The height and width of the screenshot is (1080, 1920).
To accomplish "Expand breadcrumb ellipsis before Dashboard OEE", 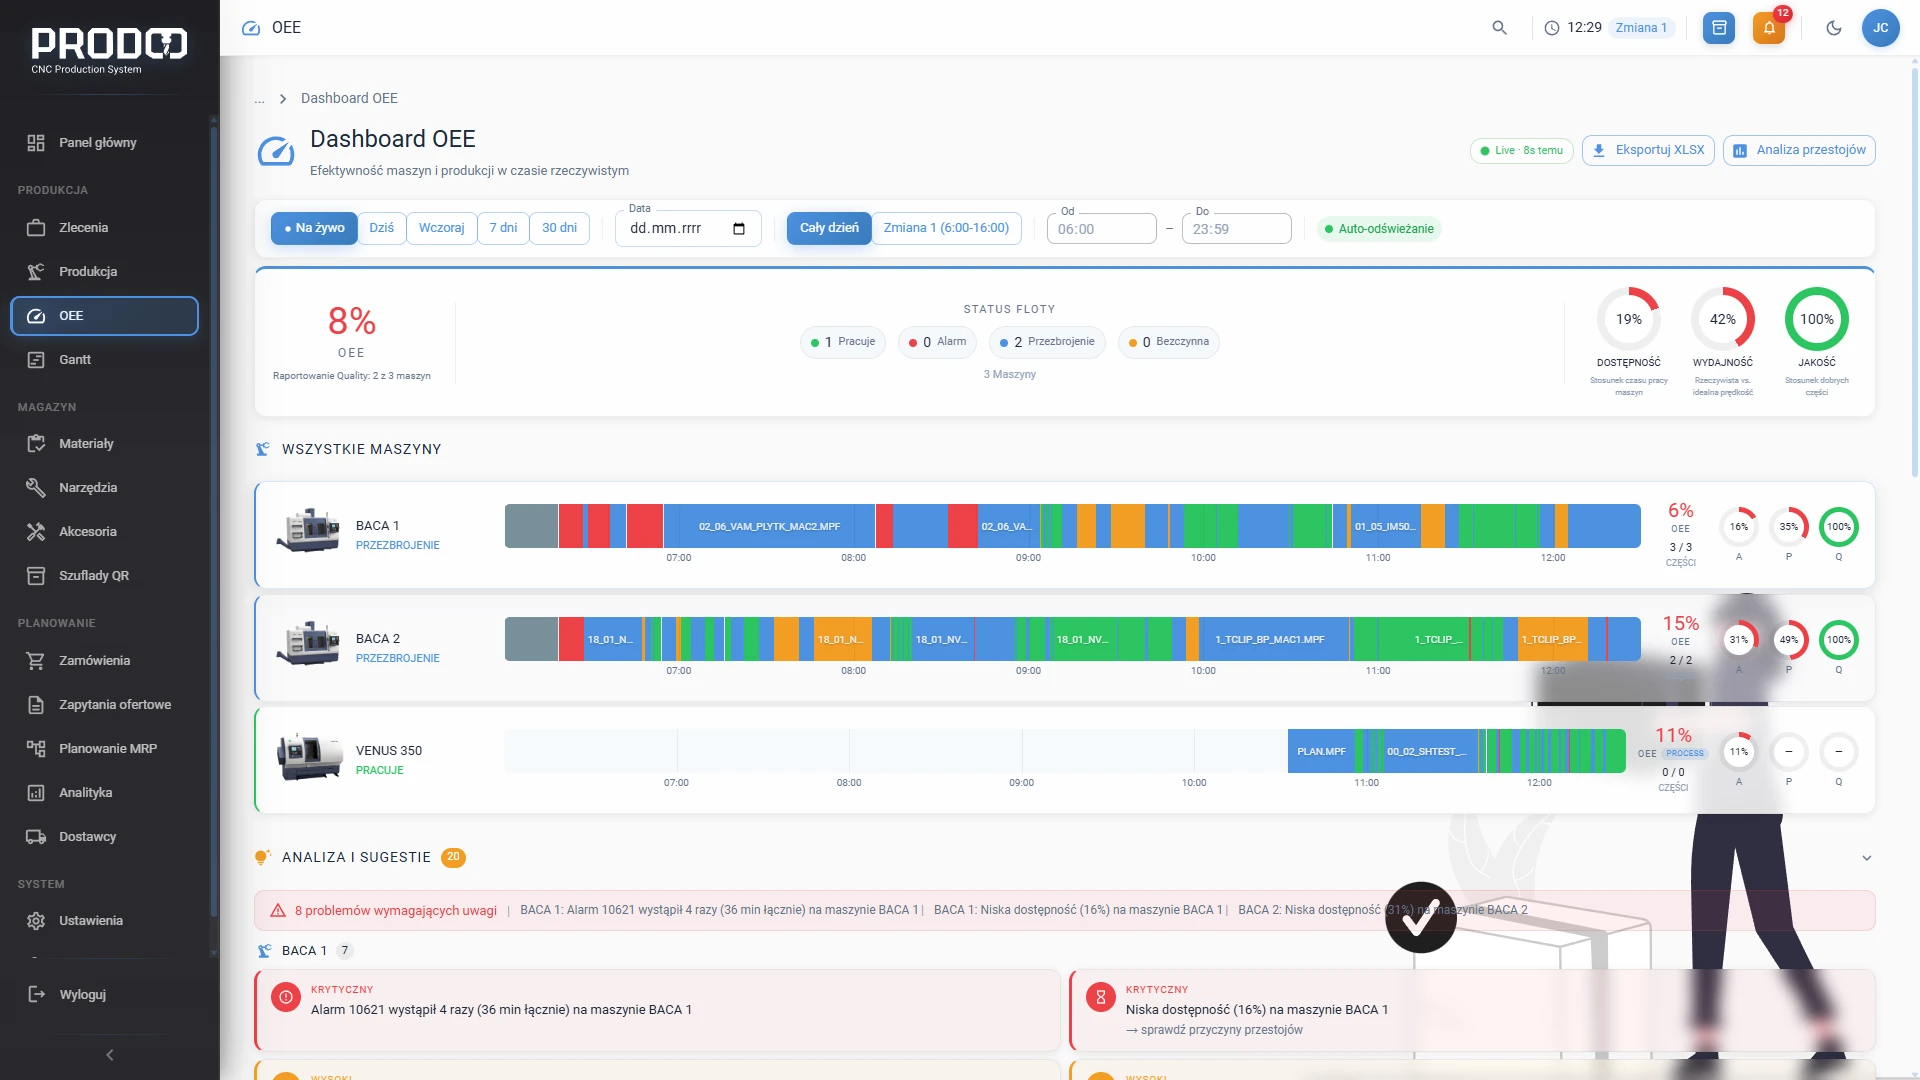I will (x=260, y=98).
